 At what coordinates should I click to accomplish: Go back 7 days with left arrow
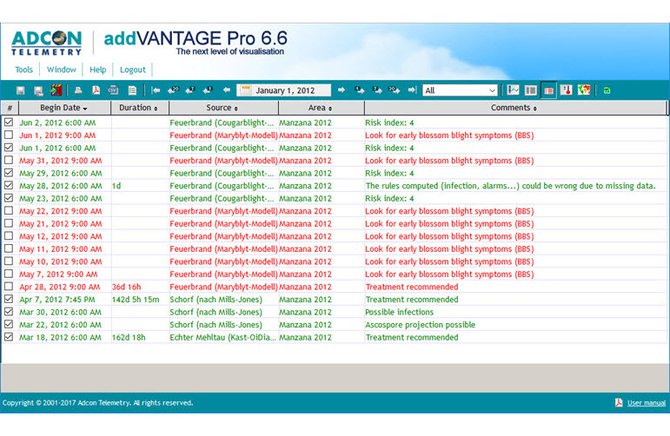click(191, 90)
